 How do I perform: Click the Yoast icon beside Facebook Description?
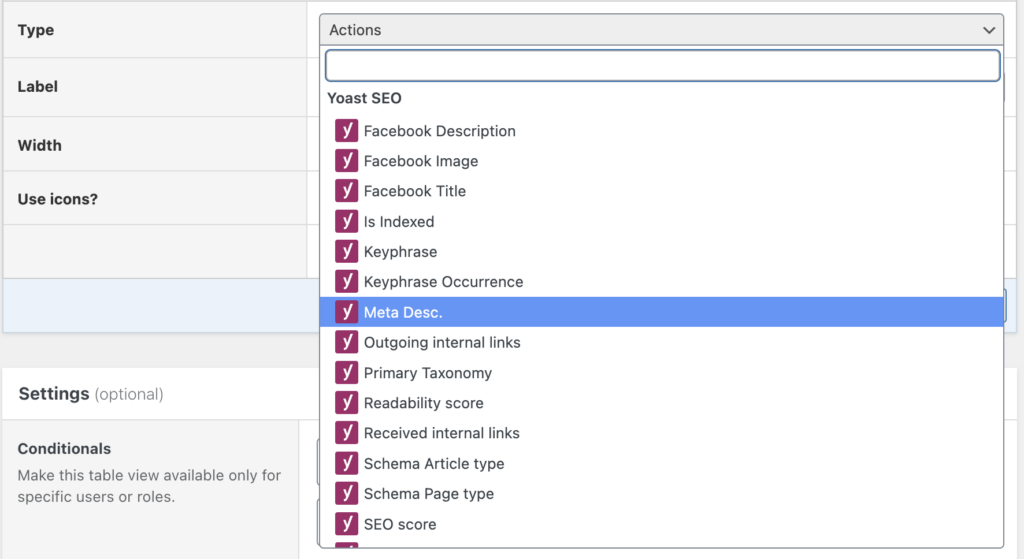tap(346, 131)
